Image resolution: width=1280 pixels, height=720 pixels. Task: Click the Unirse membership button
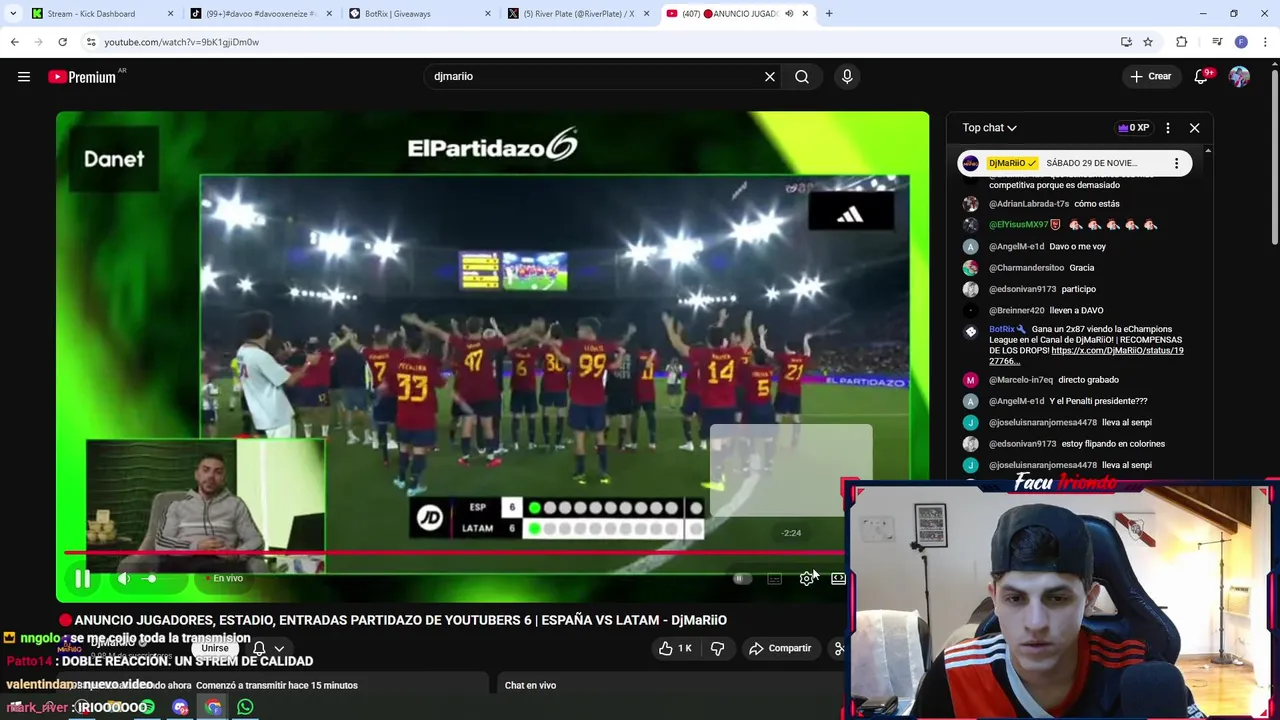click(215, 648)
